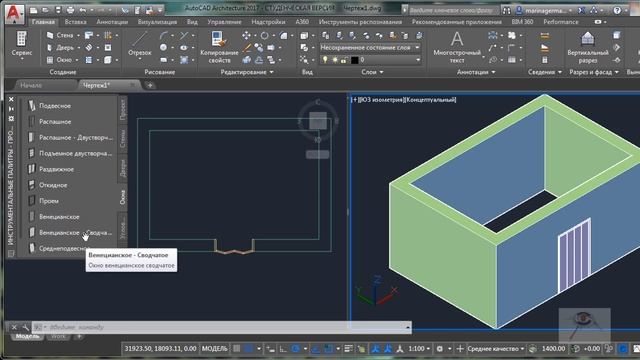Open the Сервис tools button

pyautogui.click(x=22, y=46)
